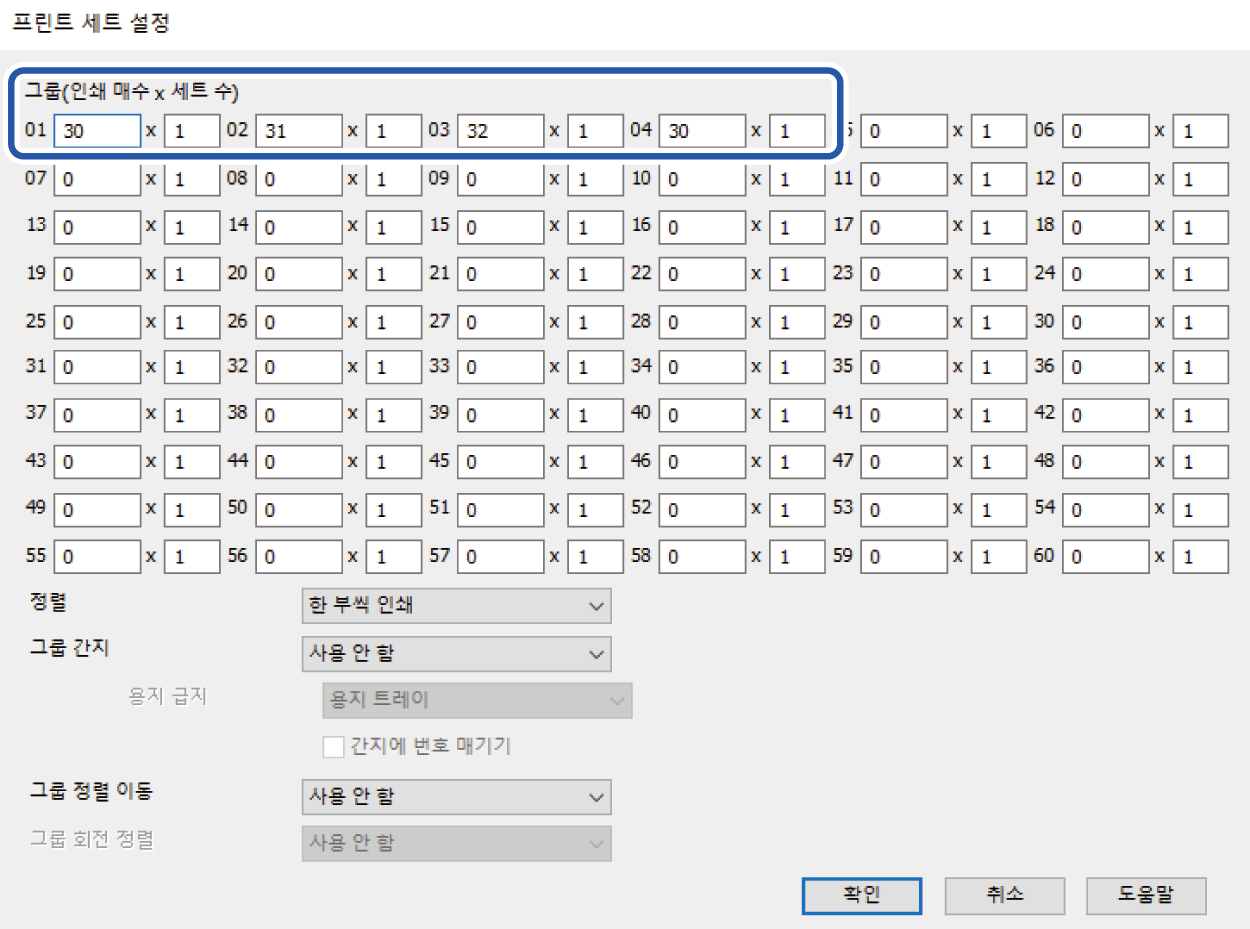Select group 06 print count field
The image size is (1250, 929).
click(1105, 131)
